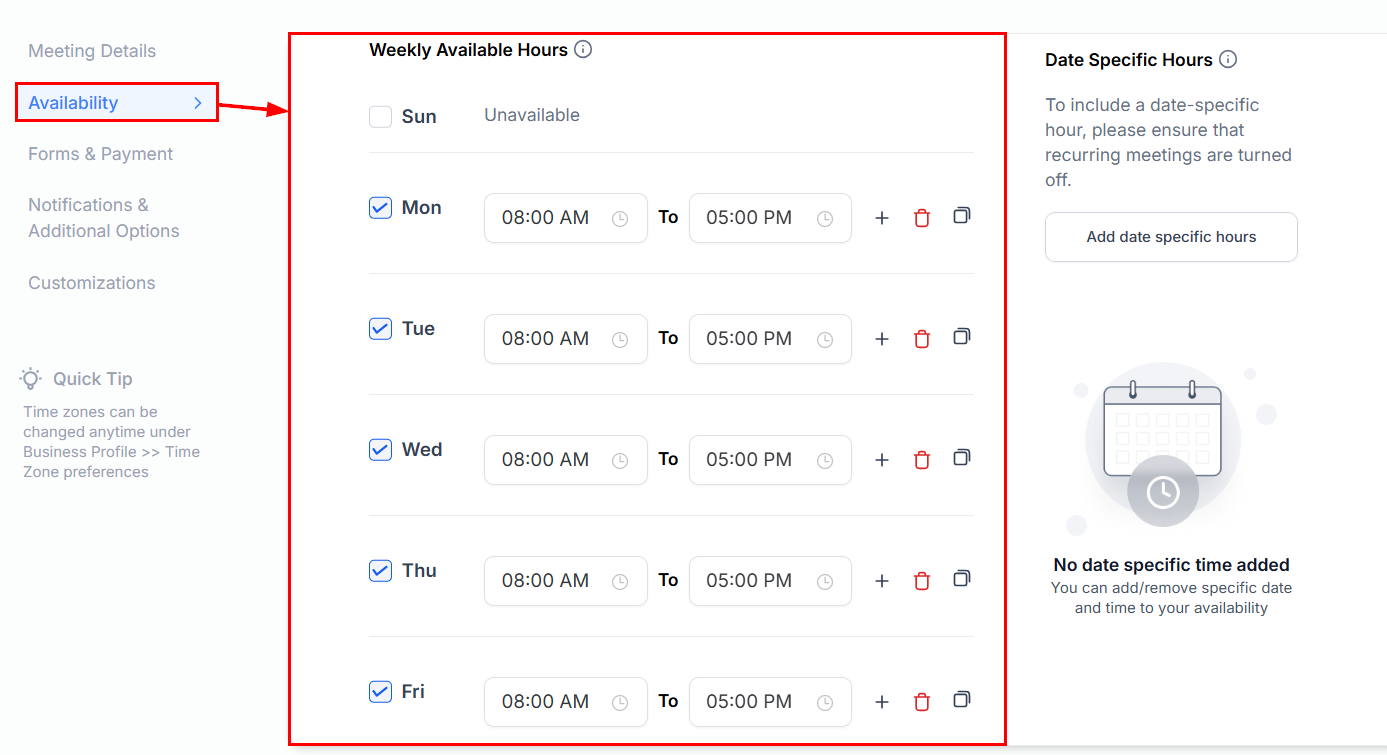Copy Wednesday's hours using the duplicate icon
The height and width of the screenshot is (755, 1387).
961,458
